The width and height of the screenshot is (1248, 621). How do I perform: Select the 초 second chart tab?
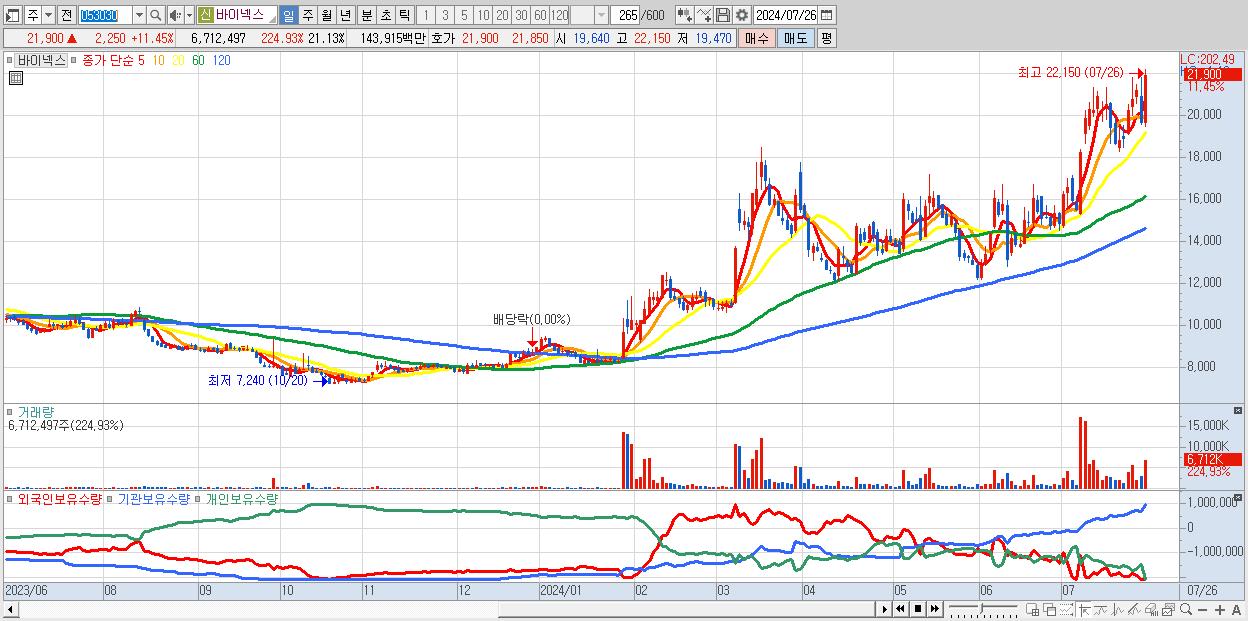click(385, 15)
